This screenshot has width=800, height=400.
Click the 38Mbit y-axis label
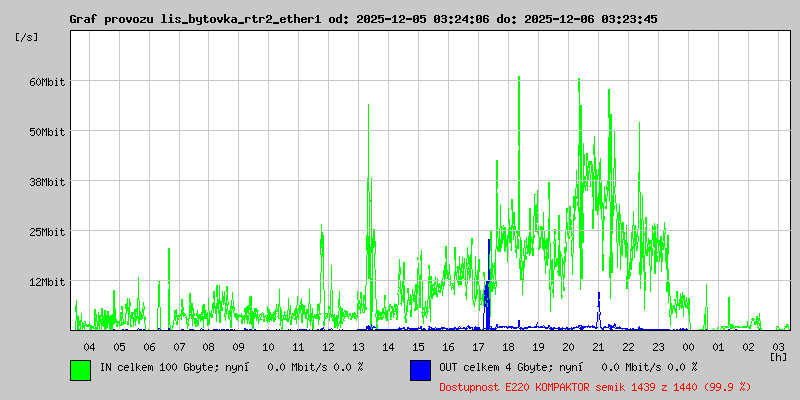tap(47, 182)
